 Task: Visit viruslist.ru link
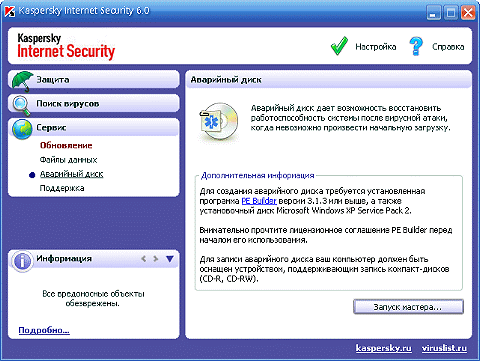[444, 348]
